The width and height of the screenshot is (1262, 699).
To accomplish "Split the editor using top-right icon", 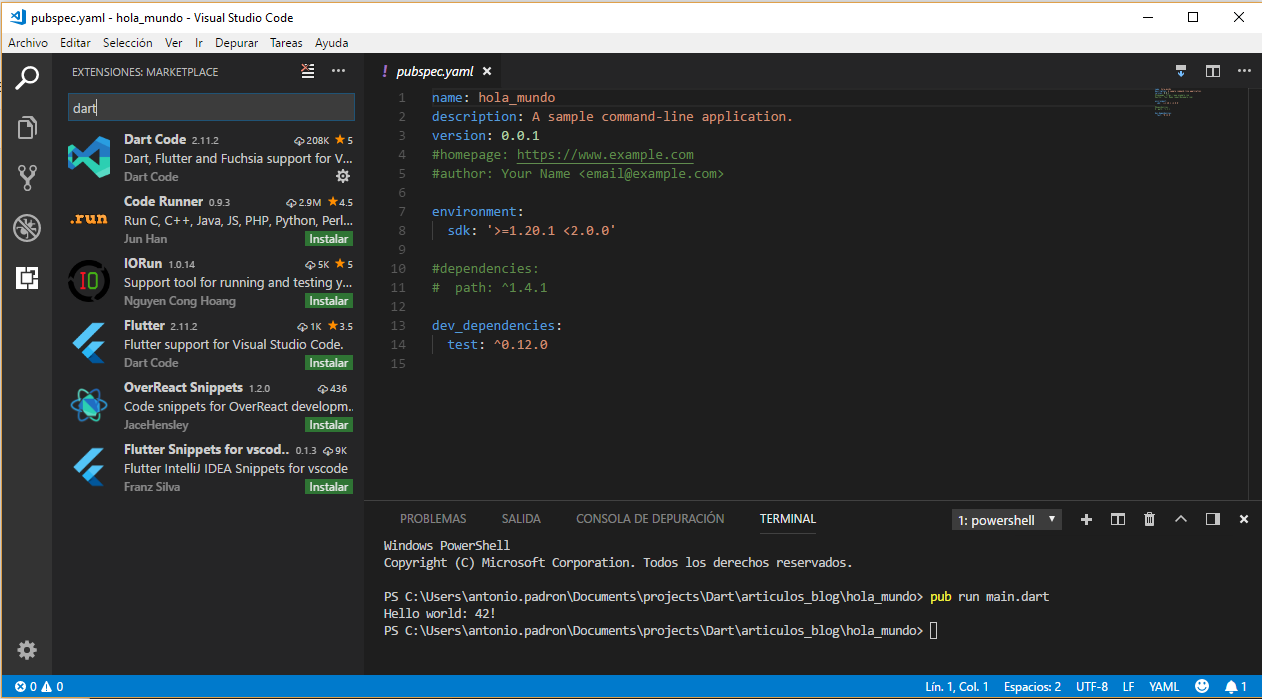I will point(1213,71).
